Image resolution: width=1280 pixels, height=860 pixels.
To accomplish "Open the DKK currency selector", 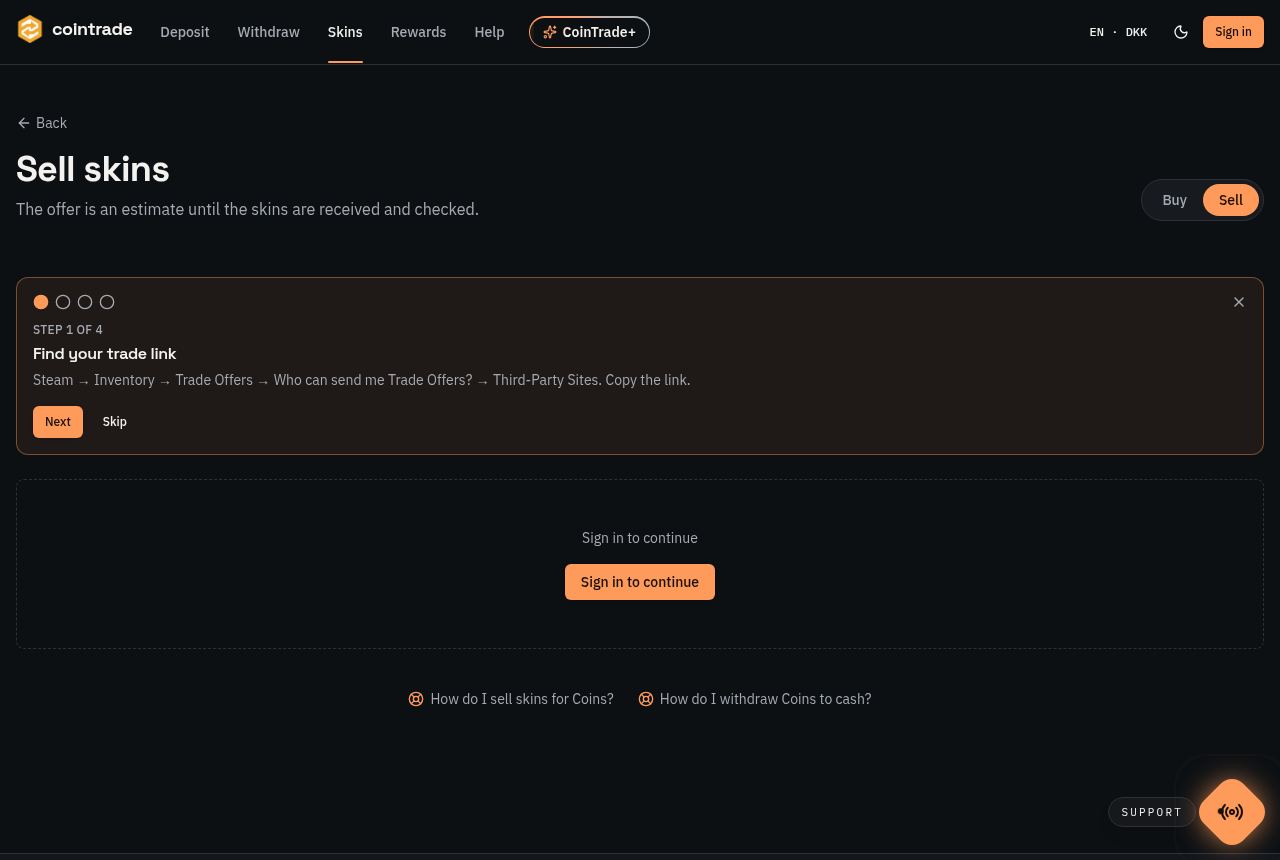I will (1136, 32).
